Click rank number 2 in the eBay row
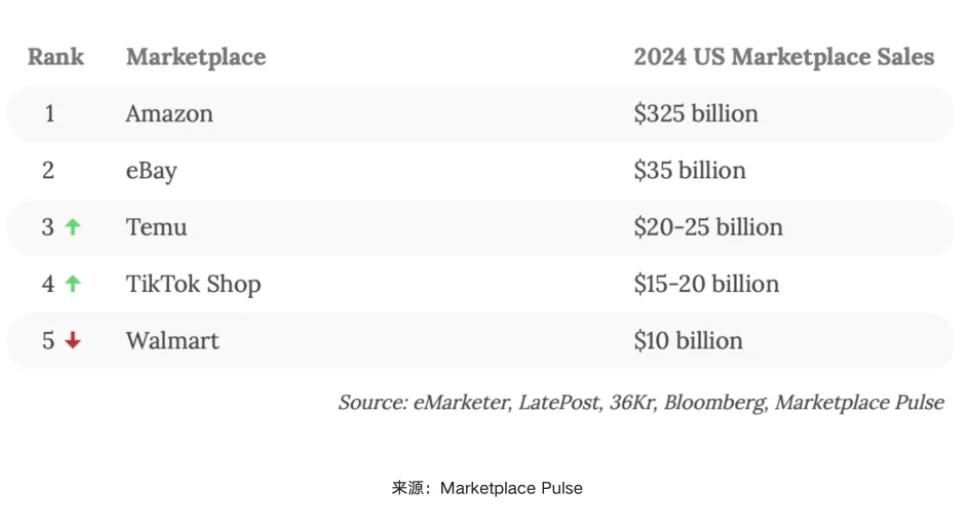The image size is (953, 511). tap(48, 171)
